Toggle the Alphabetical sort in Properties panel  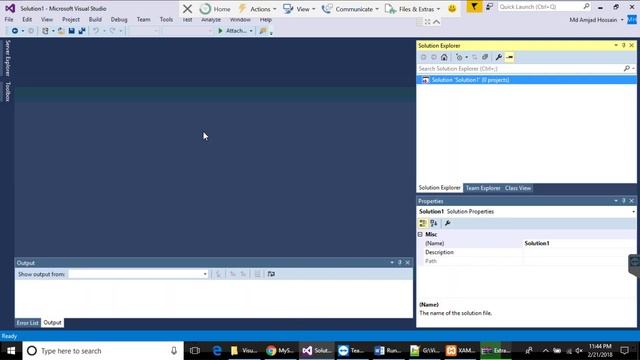click(433, 223)
